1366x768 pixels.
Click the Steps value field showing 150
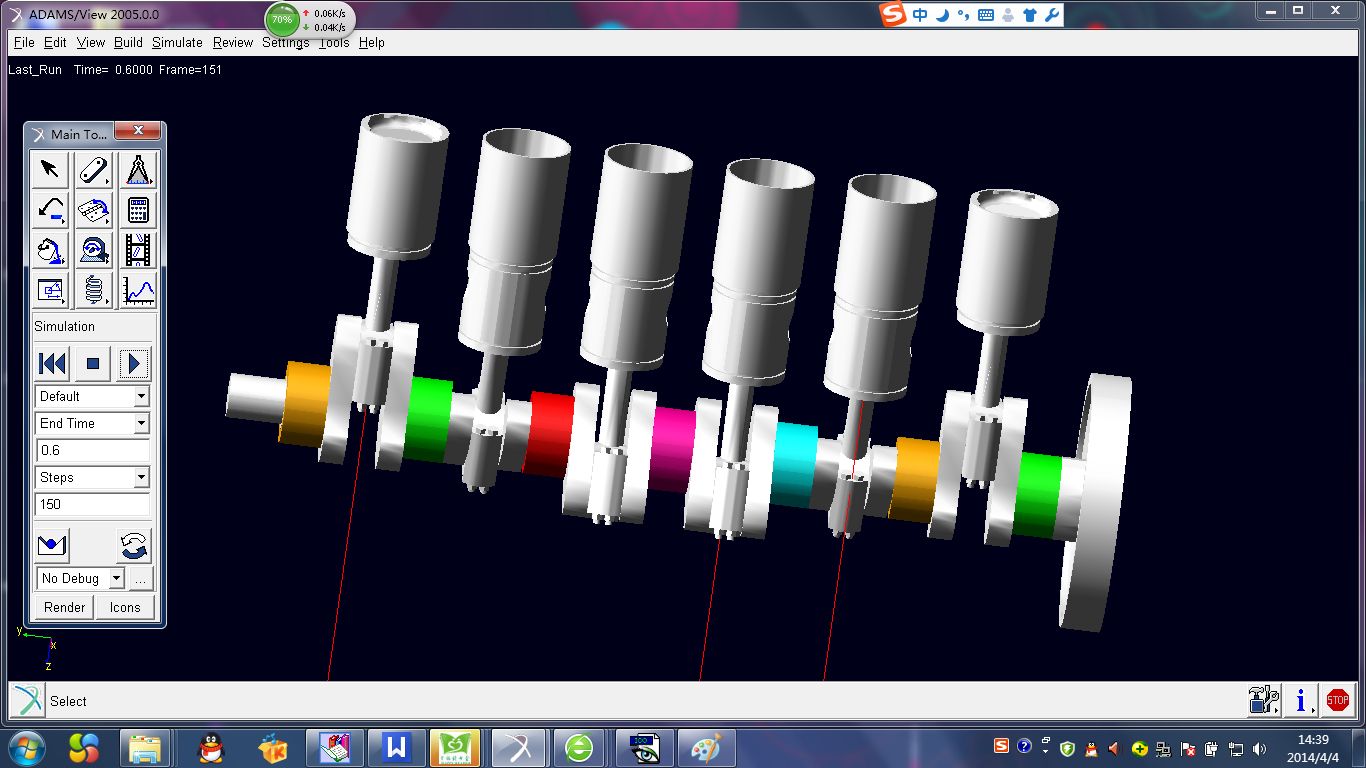(x=92, y=505)
